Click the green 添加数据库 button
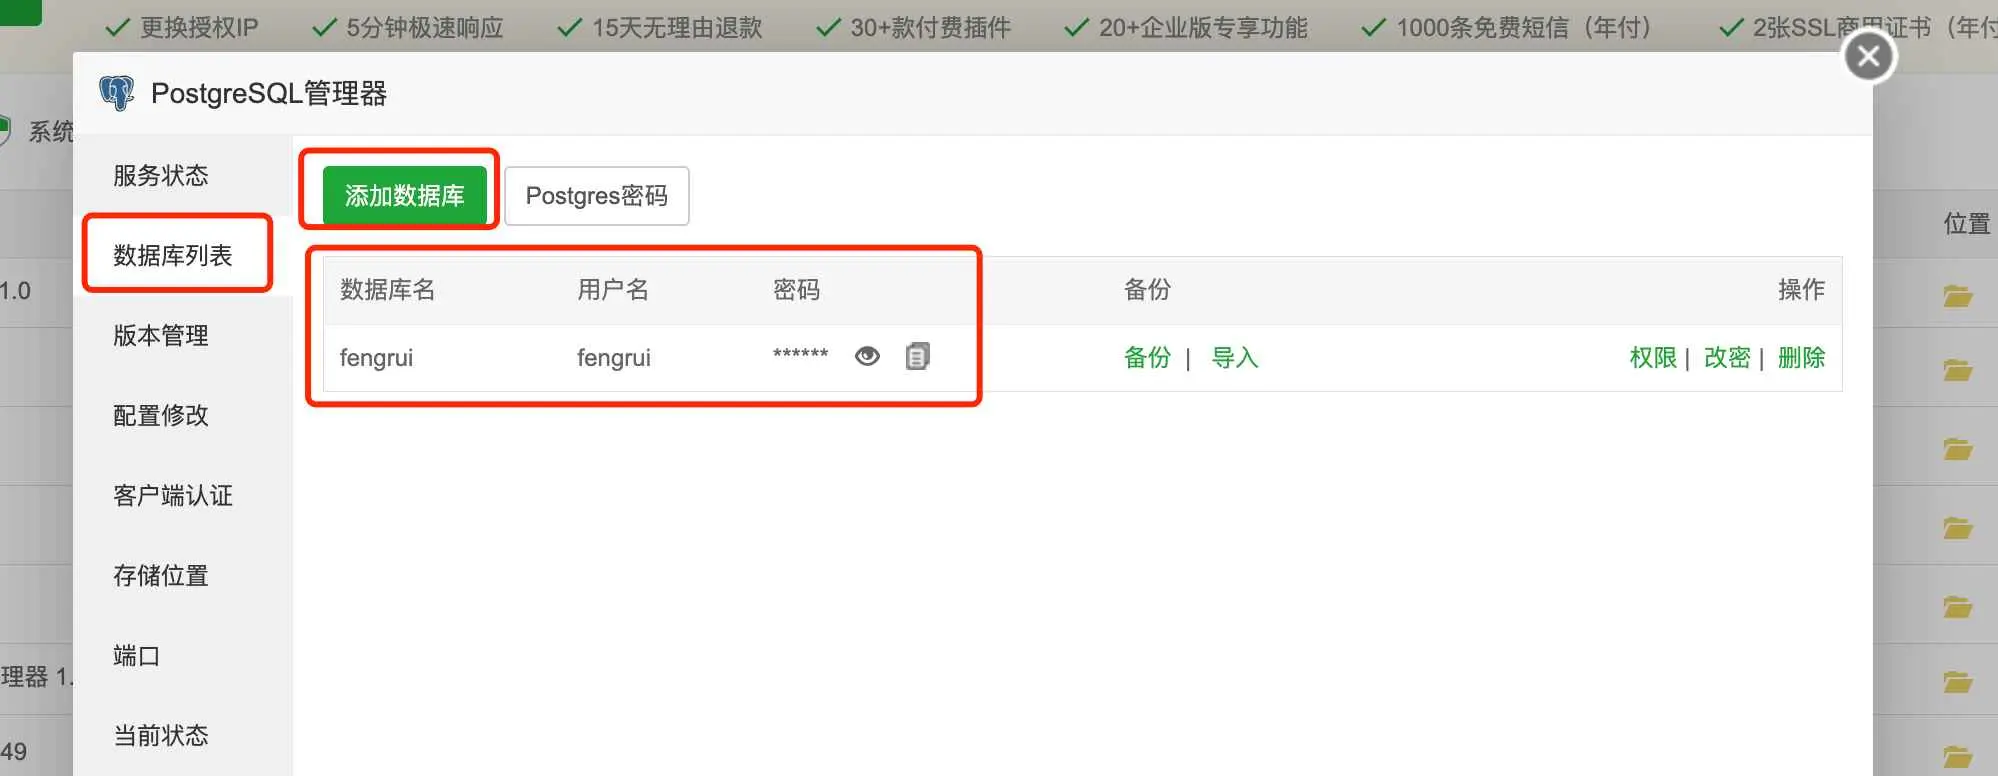 pos(404,196)
